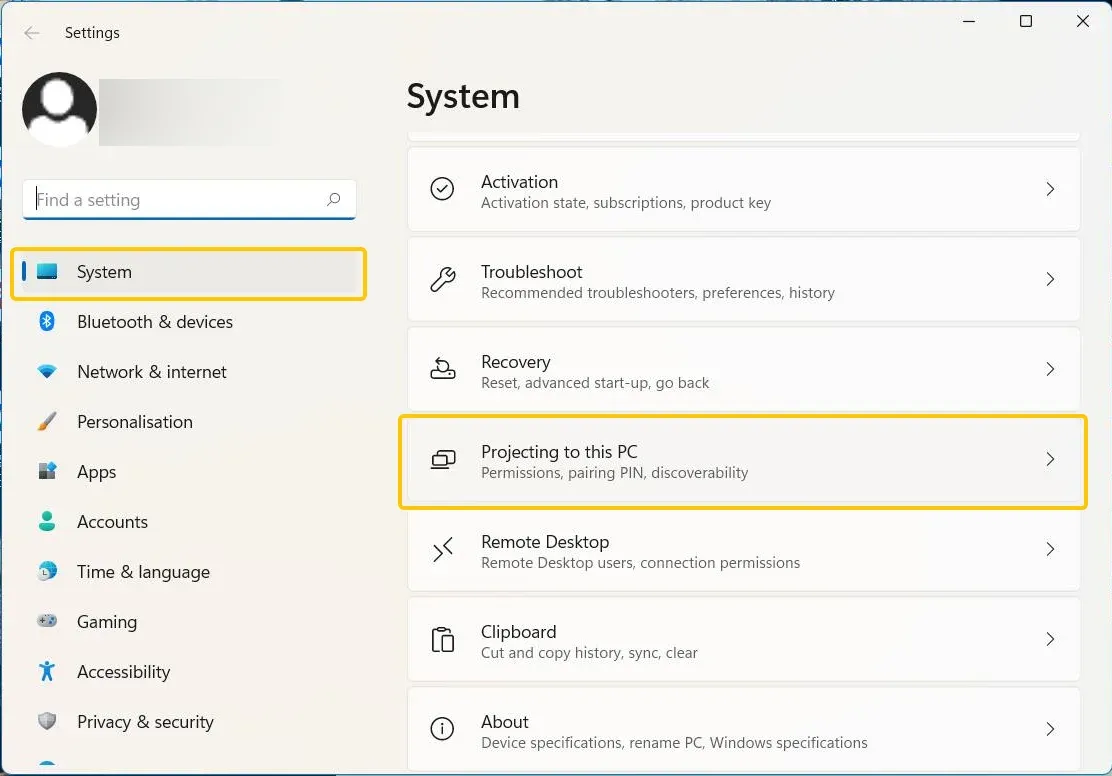Expand Activation with its chevron
This screenshot has width=1112, height=776.
click(1050, 189)
